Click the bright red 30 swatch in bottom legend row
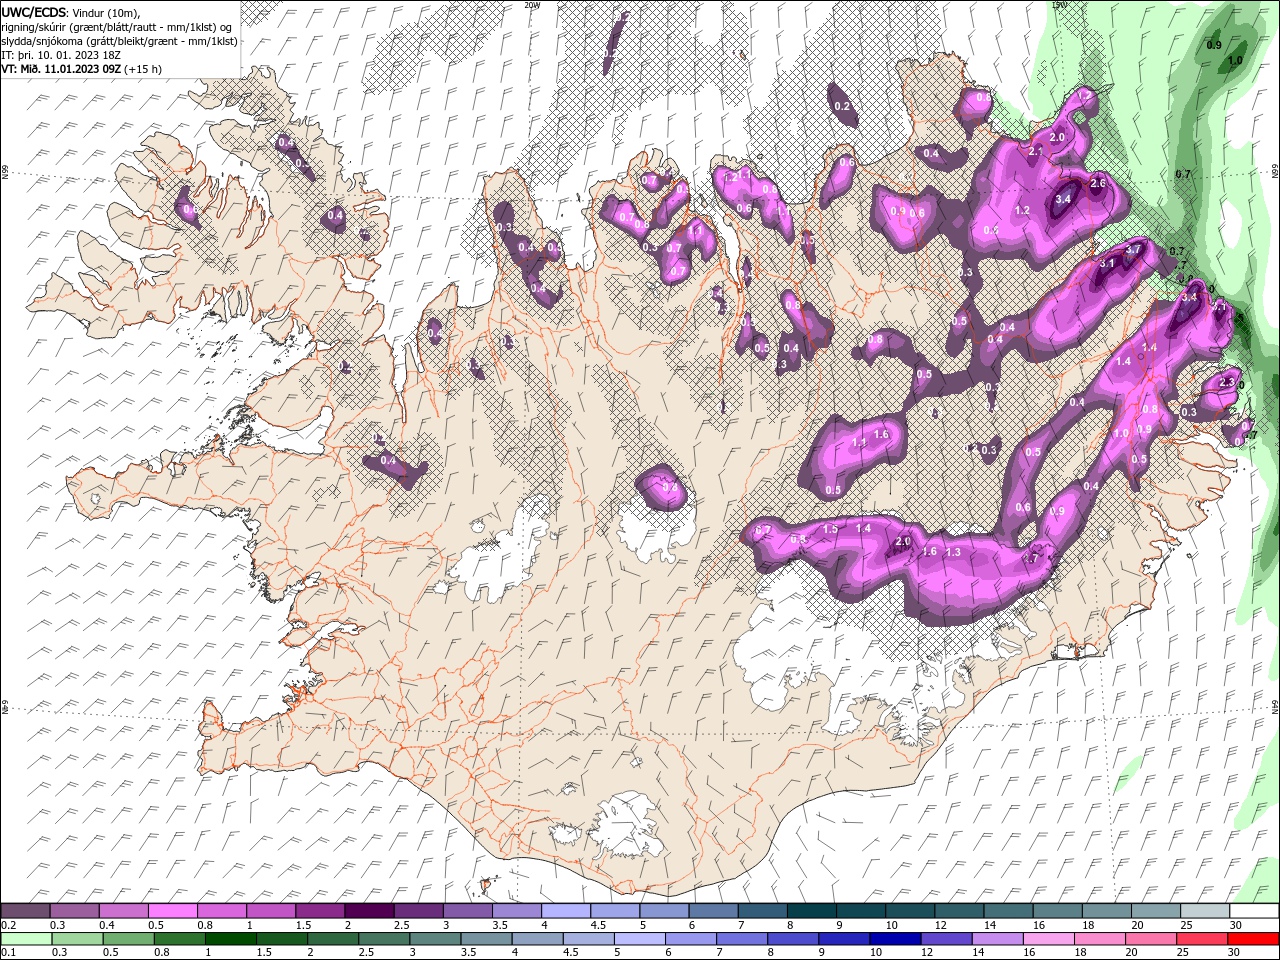This screenshot has width=1280, height=960. [1252, 939]
